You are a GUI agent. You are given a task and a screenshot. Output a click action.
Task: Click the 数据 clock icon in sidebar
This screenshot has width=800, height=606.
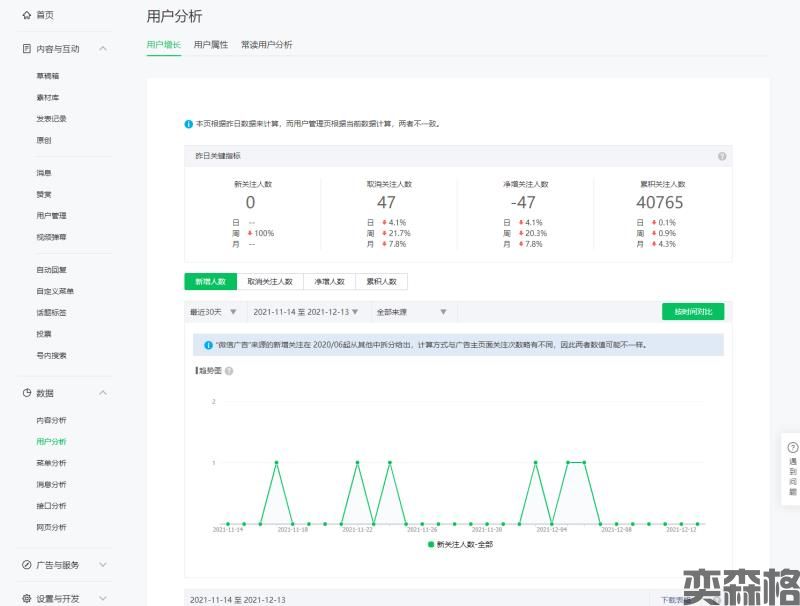click(26, 393)
